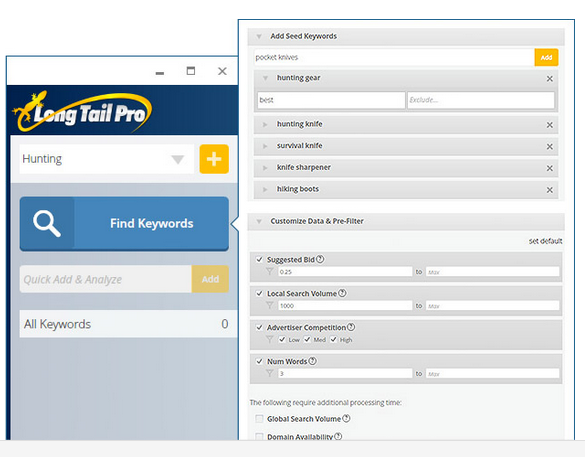The width and height of the screenshot is (585, 457).
Task: Remove the survival knife seed keyword
Action: (550, 147)
